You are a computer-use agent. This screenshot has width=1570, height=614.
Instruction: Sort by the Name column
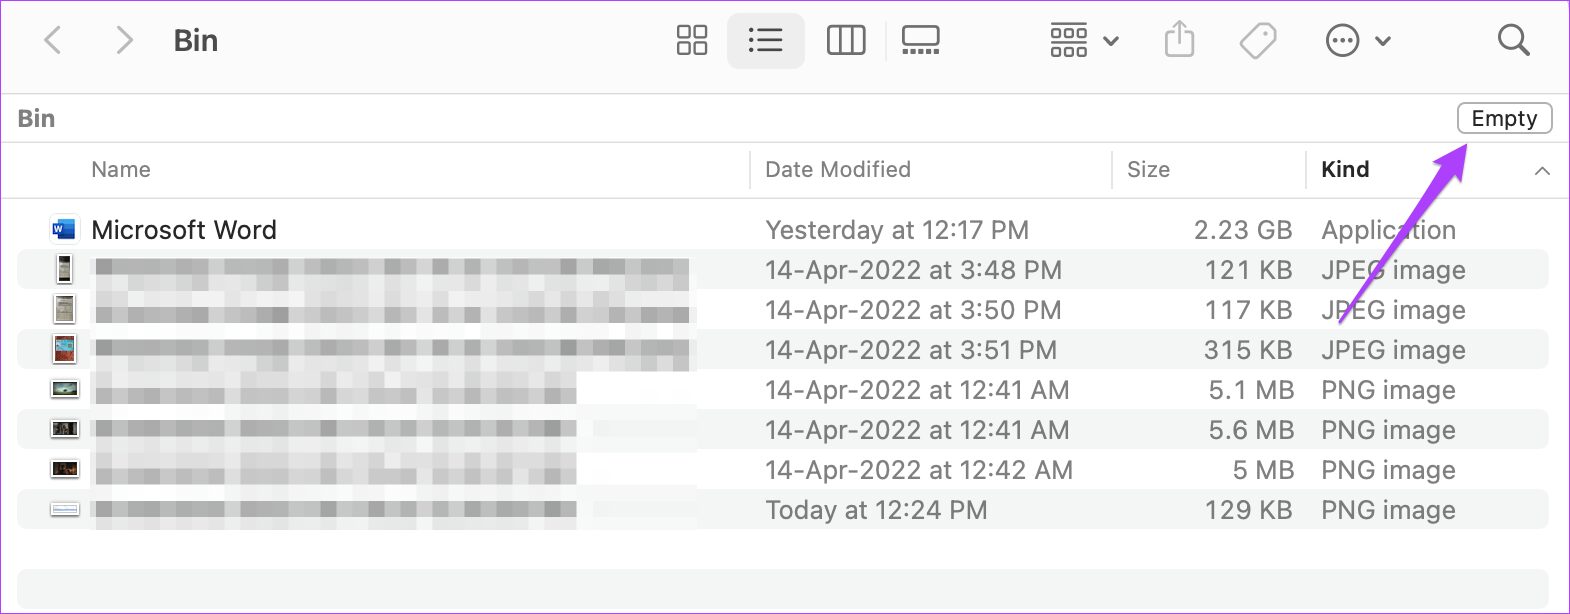tap(120, 170)
